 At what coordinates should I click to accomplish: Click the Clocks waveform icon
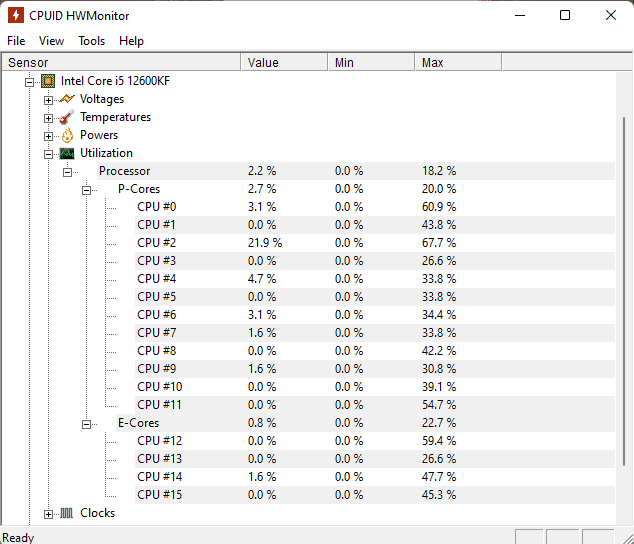[x=67, y=513]
